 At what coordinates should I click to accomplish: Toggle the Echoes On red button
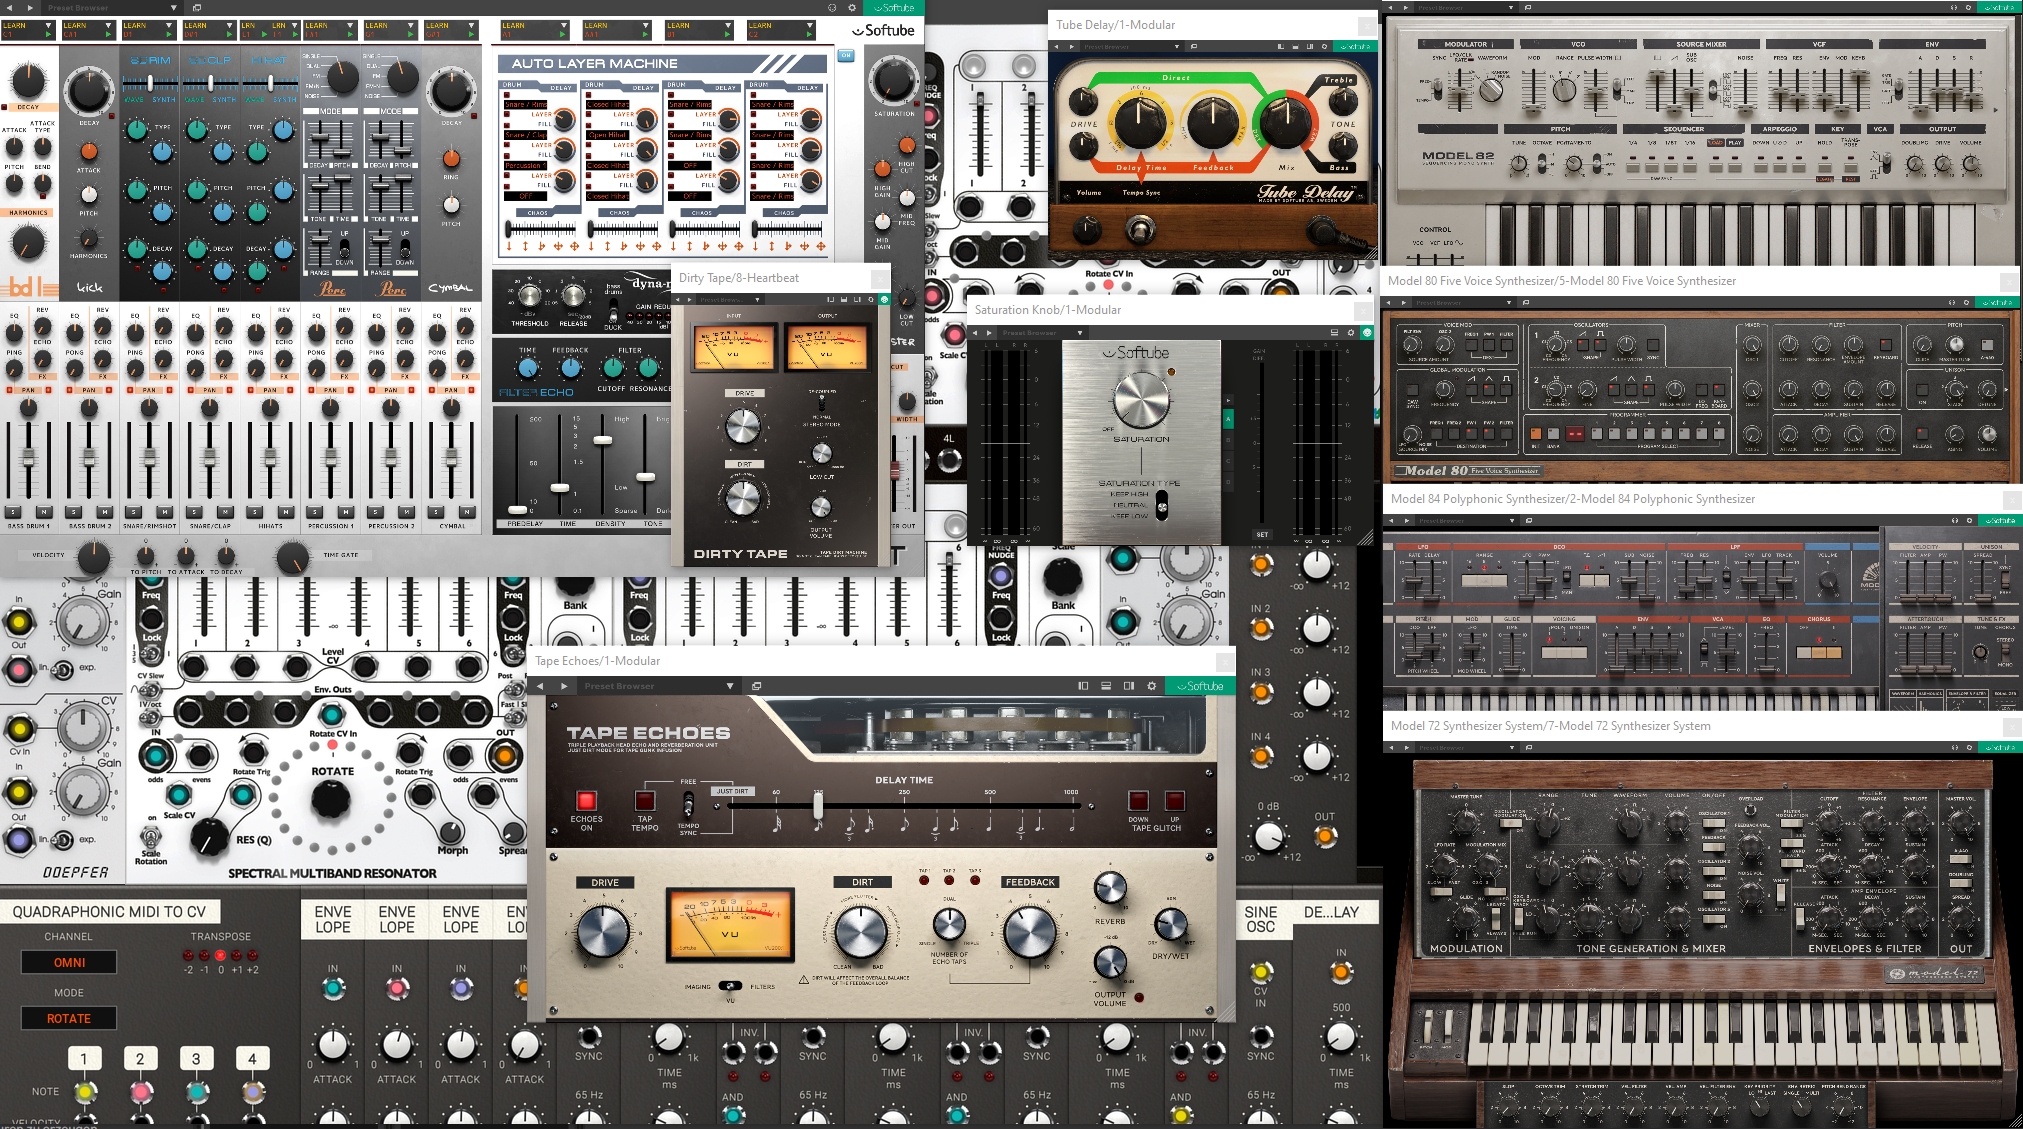tap(586, 800)
